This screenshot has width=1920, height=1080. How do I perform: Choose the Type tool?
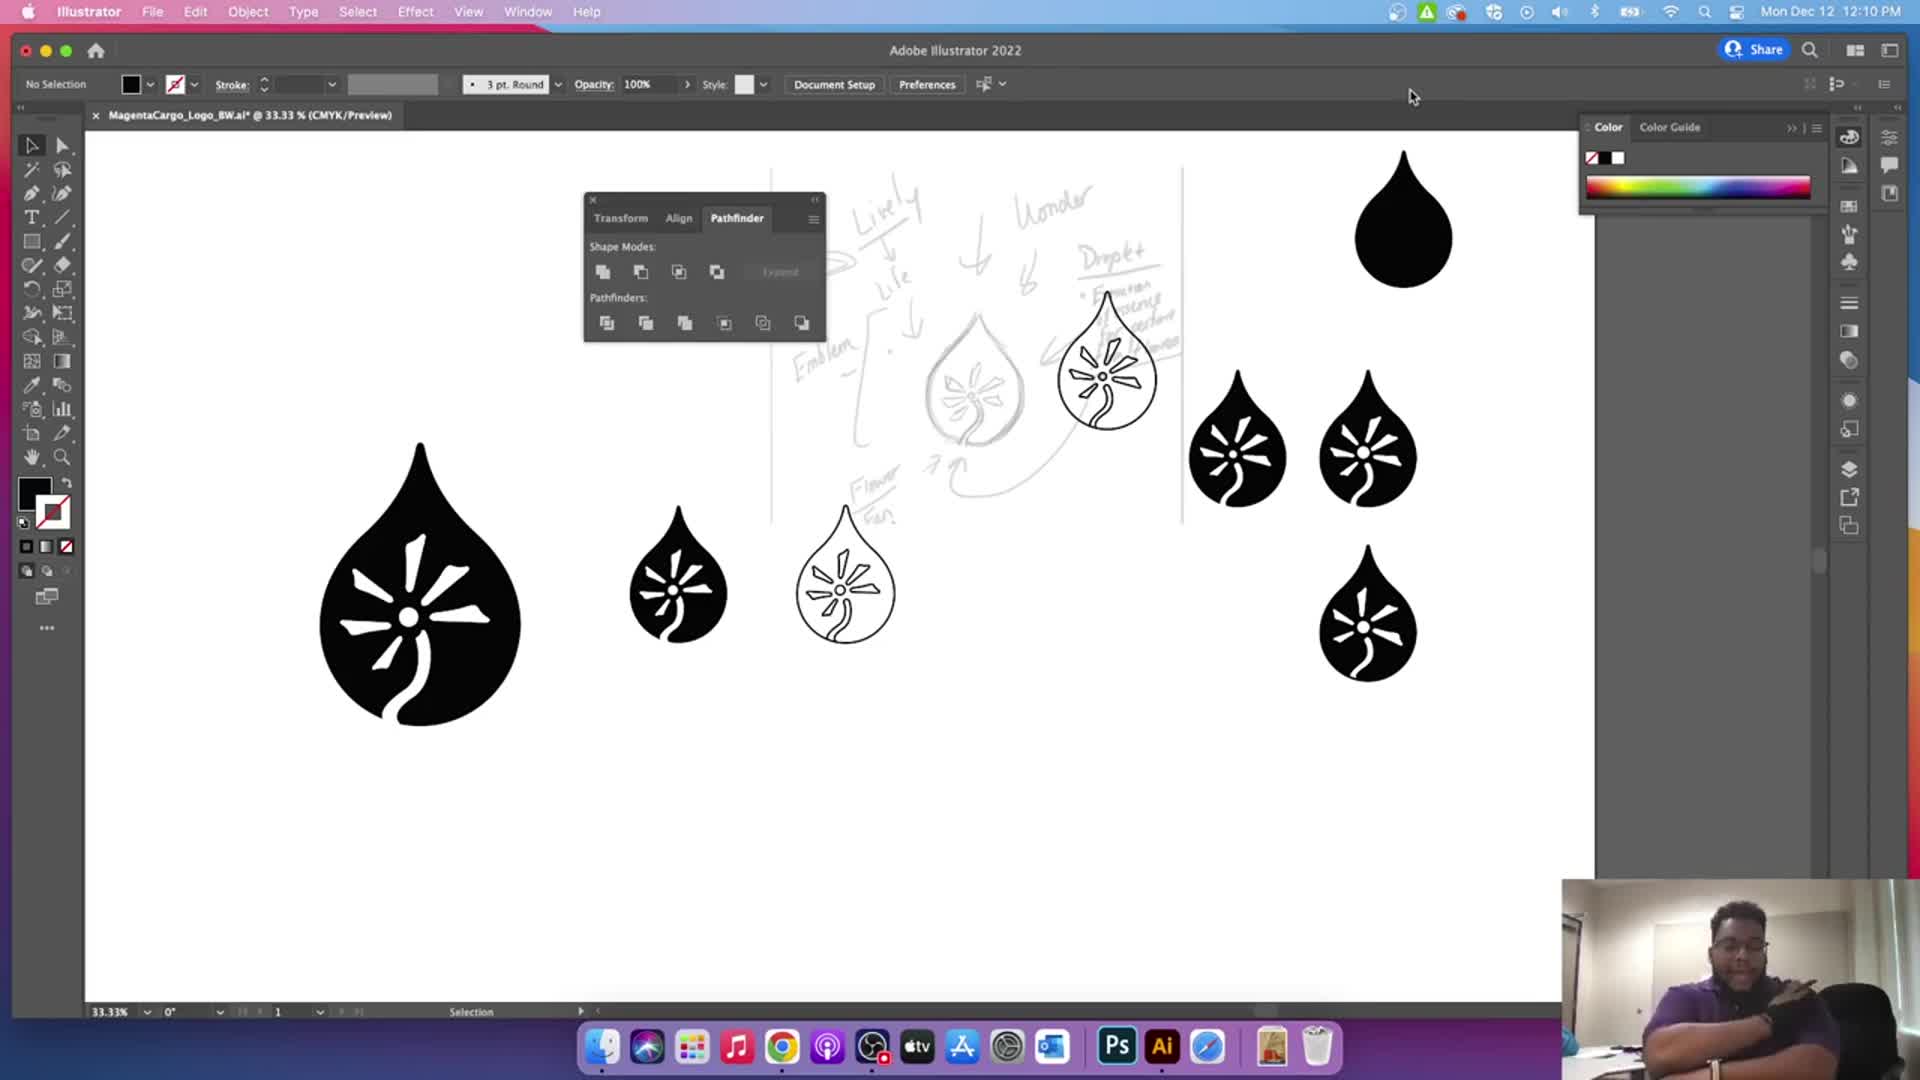point(32,218)
